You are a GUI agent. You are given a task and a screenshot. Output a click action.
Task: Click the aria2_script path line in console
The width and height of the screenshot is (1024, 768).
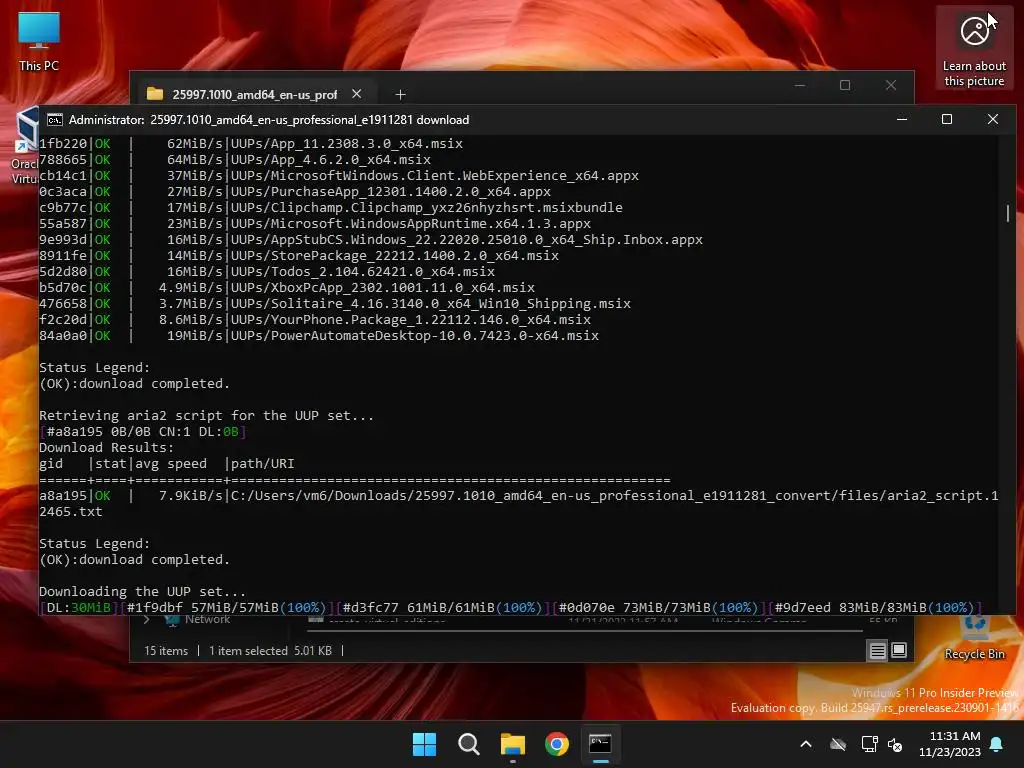519,504
